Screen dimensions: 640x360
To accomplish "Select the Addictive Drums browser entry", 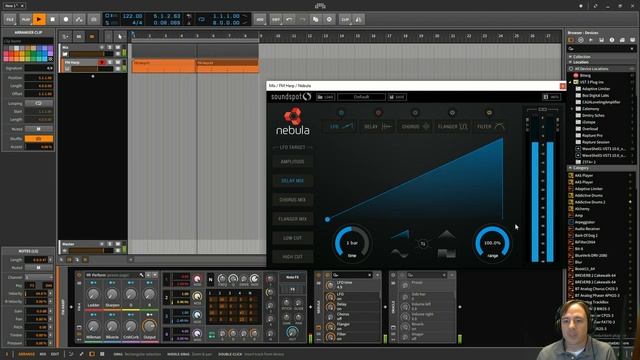I will [x=588, y=196].
